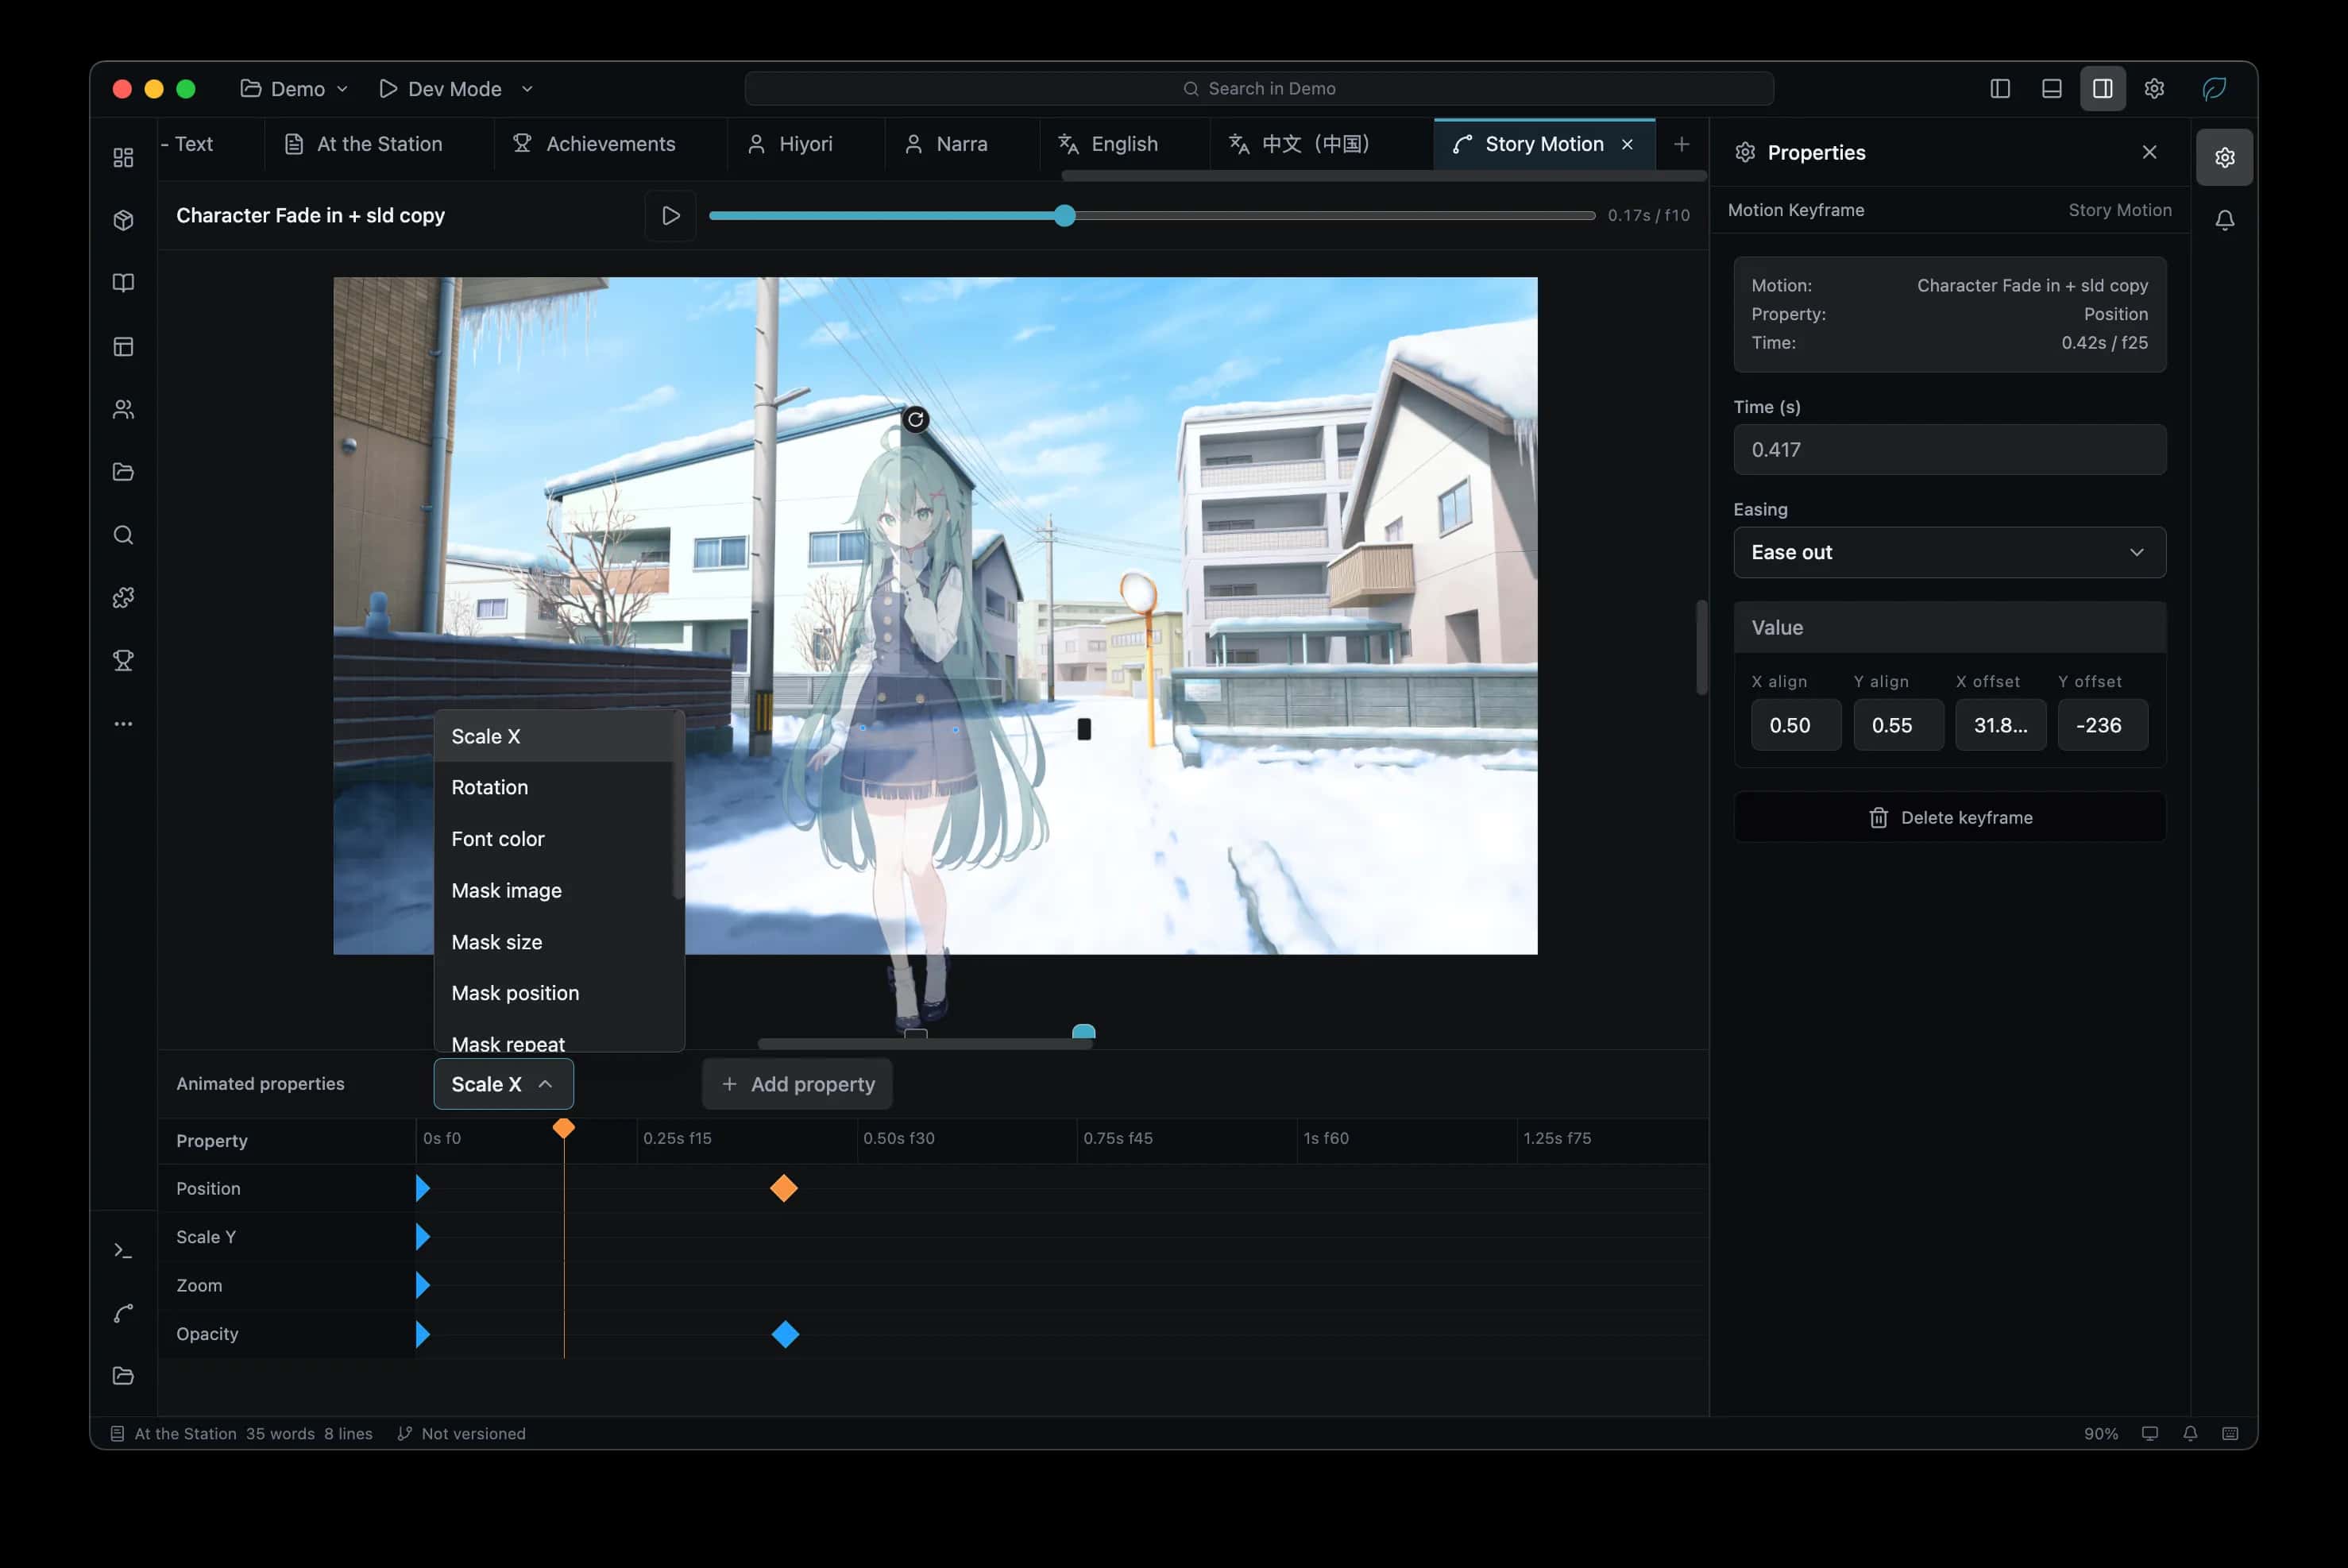Open the Easing 'Ease out' dropdown
The width and height of the screenshot is (2348, 1568).
click(x=1949, y=552)
